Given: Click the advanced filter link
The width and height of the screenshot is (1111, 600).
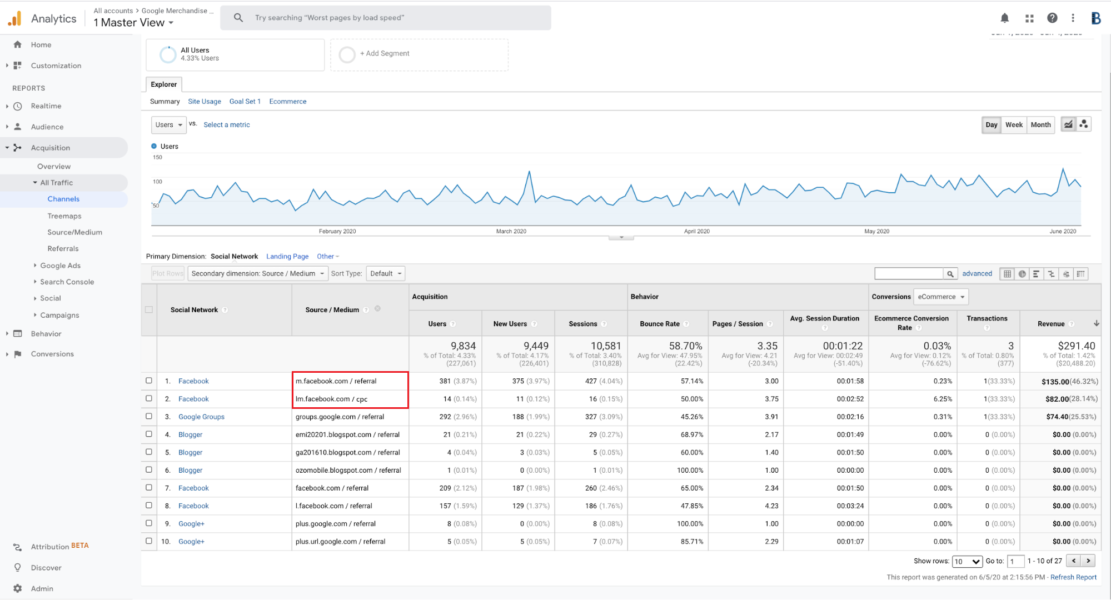Looking at the screenshot, I should (x=977, y=273).
